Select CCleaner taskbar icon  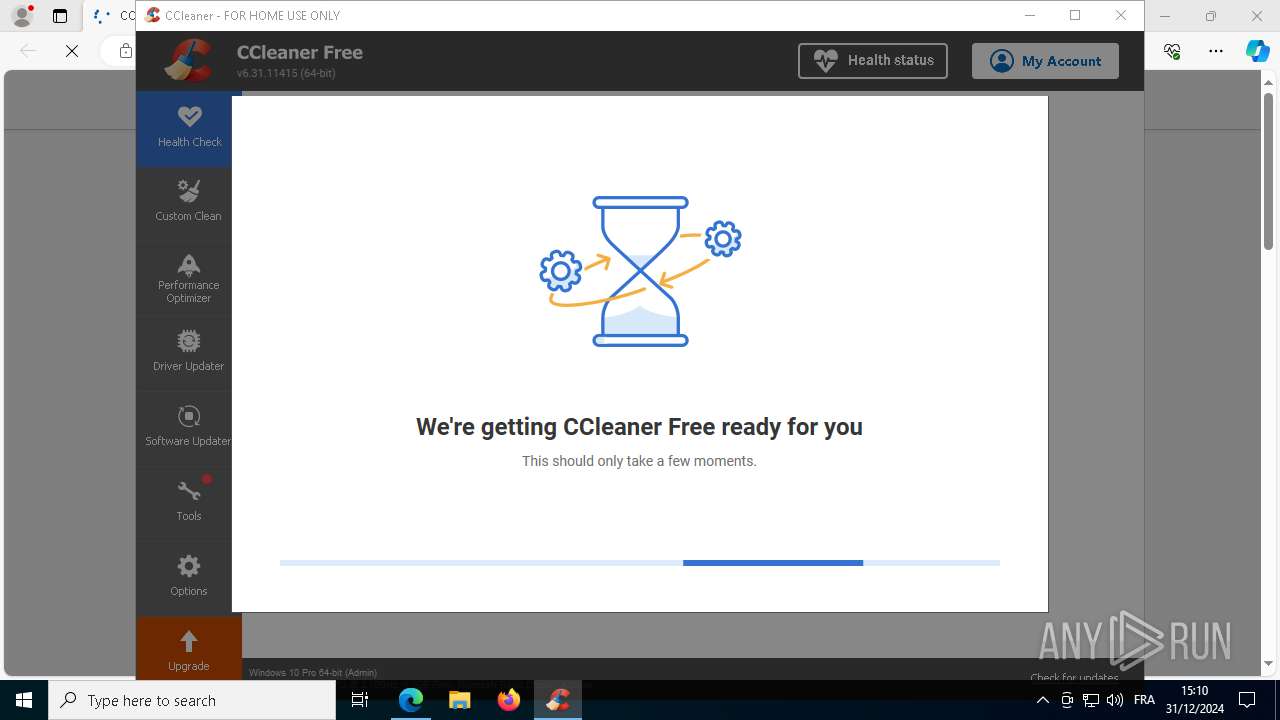pos(558,700)
